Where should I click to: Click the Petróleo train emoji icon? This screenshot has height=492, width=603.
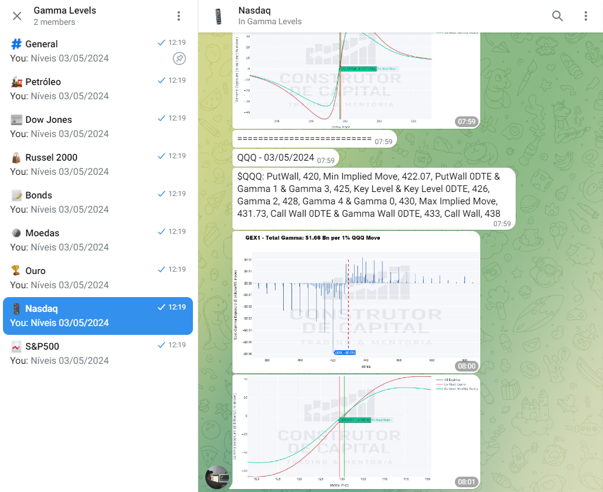coord(16,82)
